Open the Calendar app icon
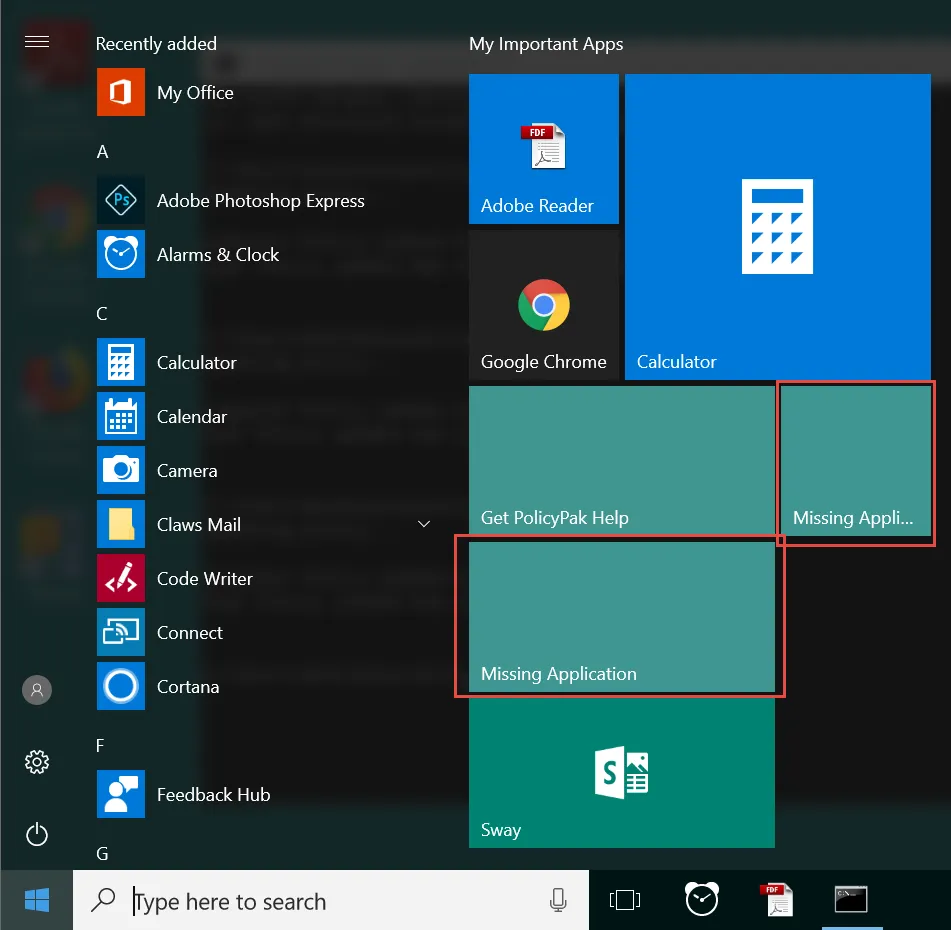This screenshot has width=951, height=930. tap(121, 416)
